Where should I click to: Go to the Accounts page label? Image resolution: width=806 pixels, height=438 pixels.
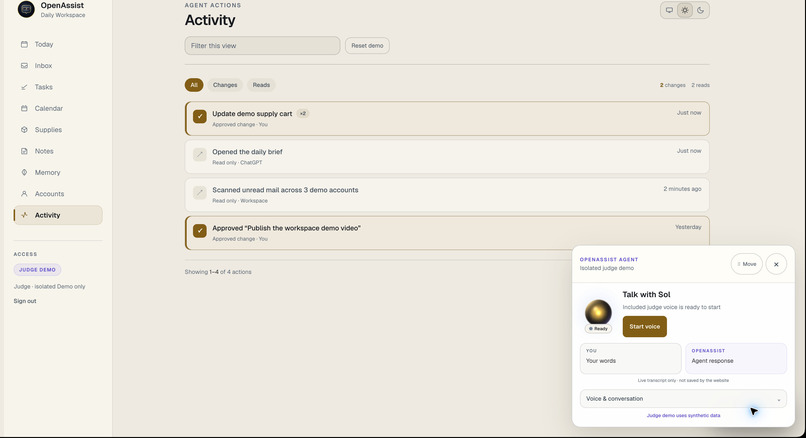pyautogui.click(x=49, y=194)
